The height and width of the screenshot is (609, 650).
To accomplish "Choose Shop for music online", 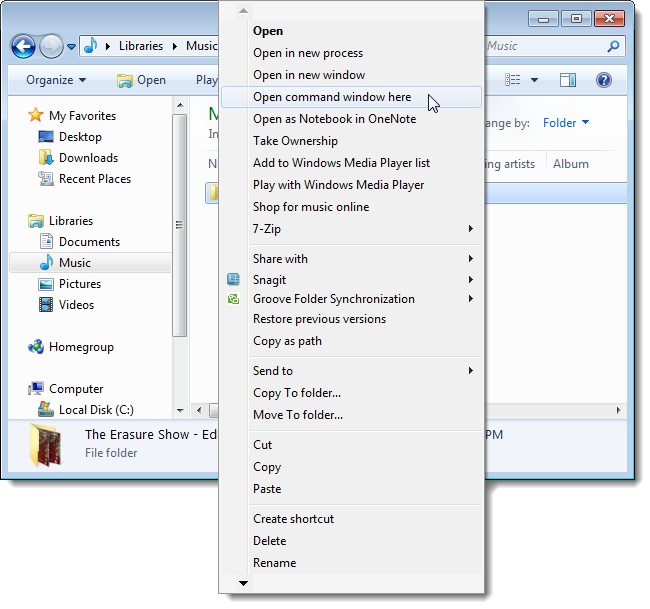I will [352, 207].
